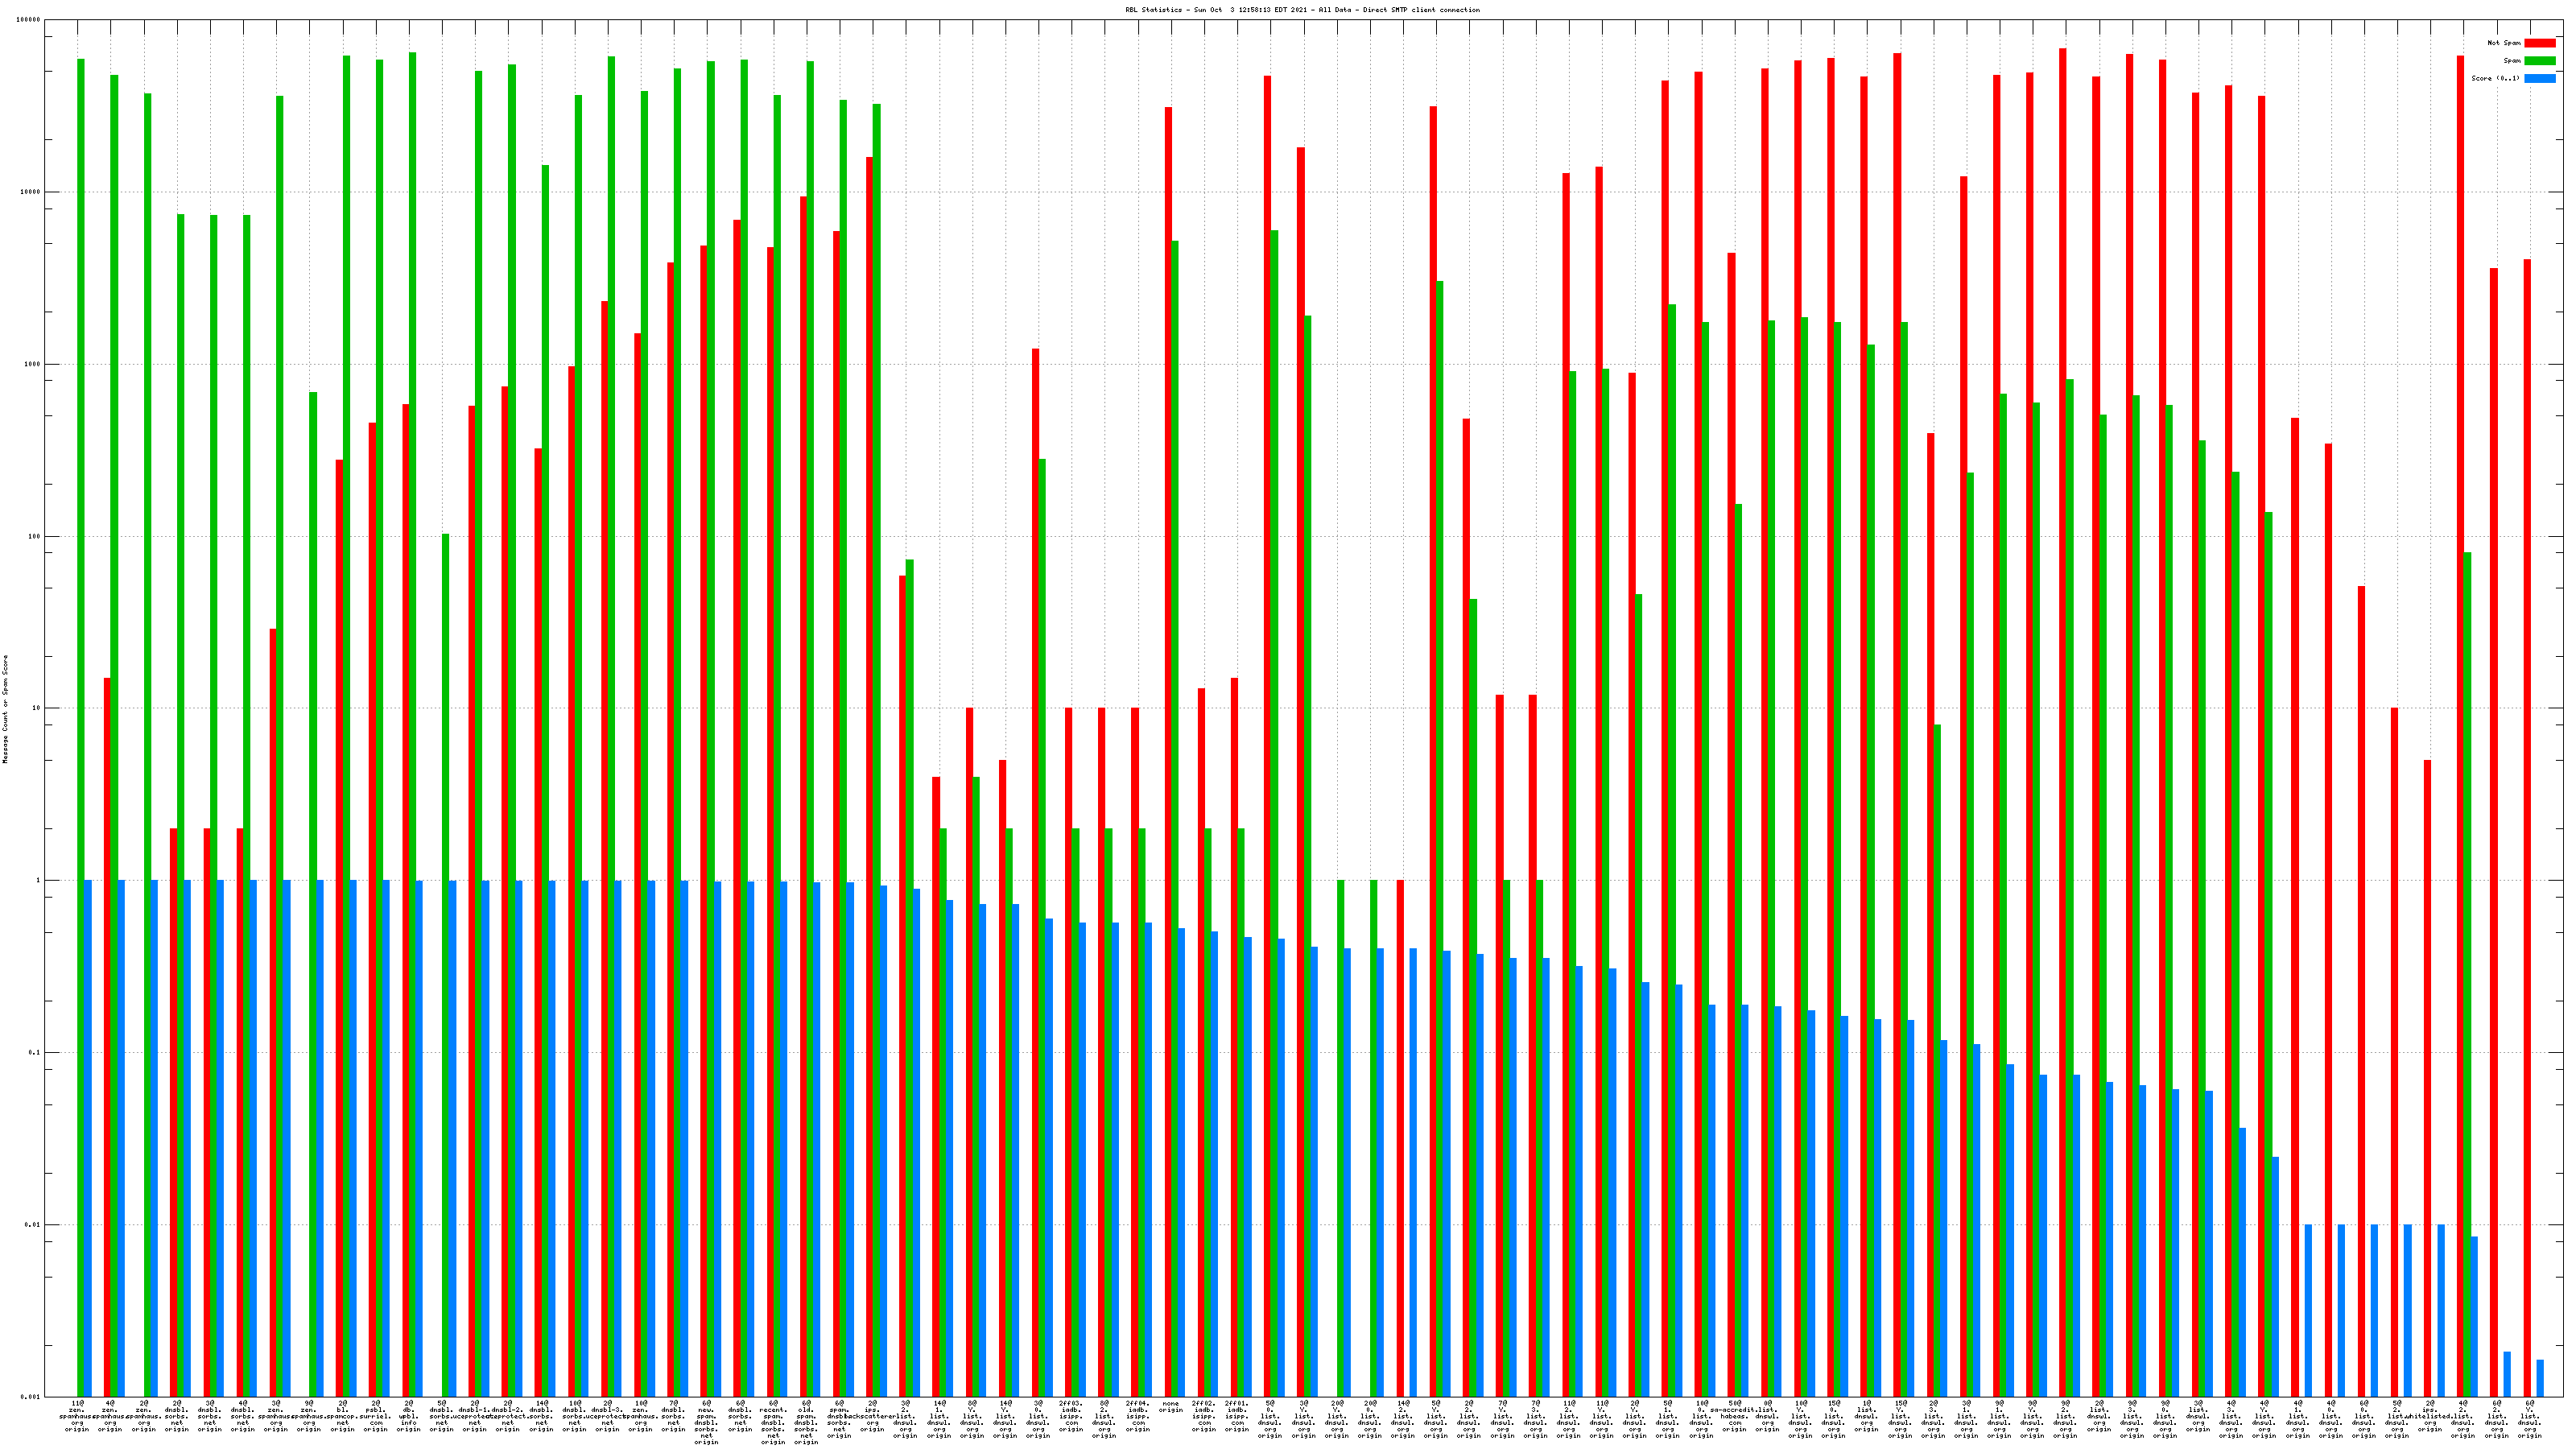Click the sa-accredit.habeas.com x-axis label
This screenshot has width=2576, height=1449.
(1734, 1416)
